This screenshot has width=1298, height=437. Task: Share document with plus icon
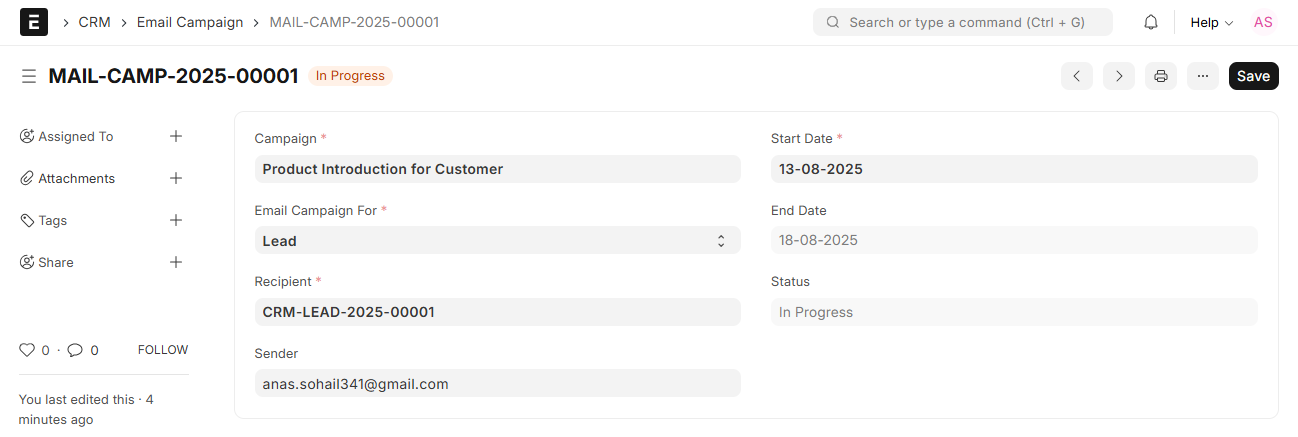point(176,262)
